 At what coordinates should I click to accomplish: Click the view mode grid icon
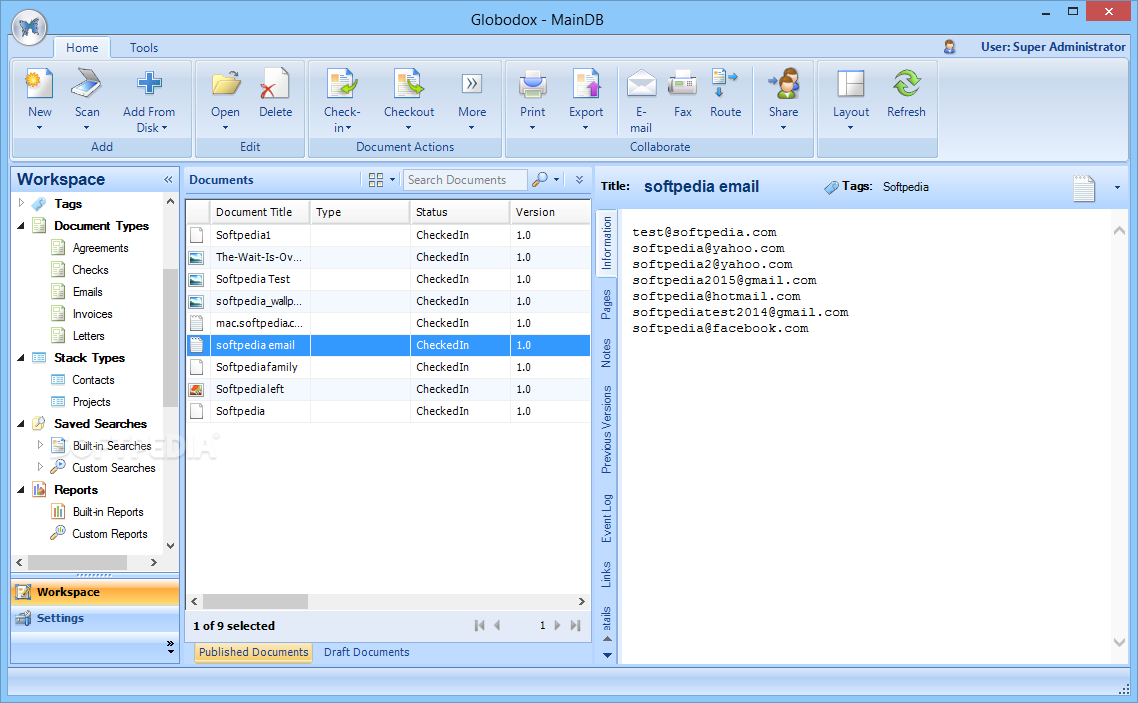(376, 180)
